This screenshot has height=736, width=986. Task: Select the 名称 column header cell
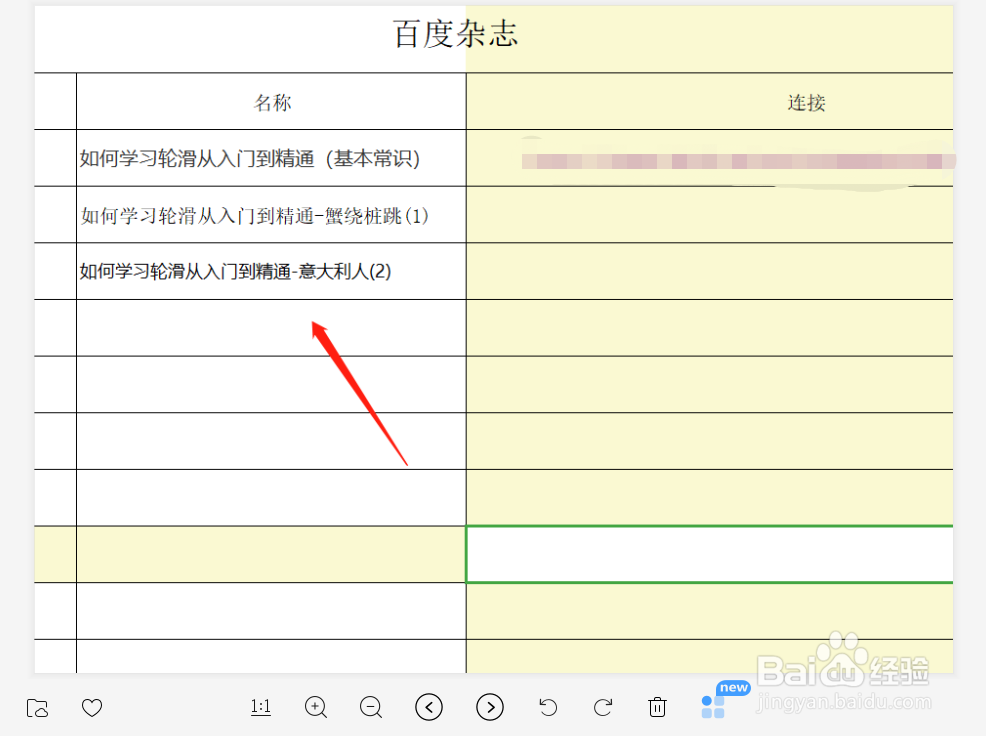pos(271,102)
